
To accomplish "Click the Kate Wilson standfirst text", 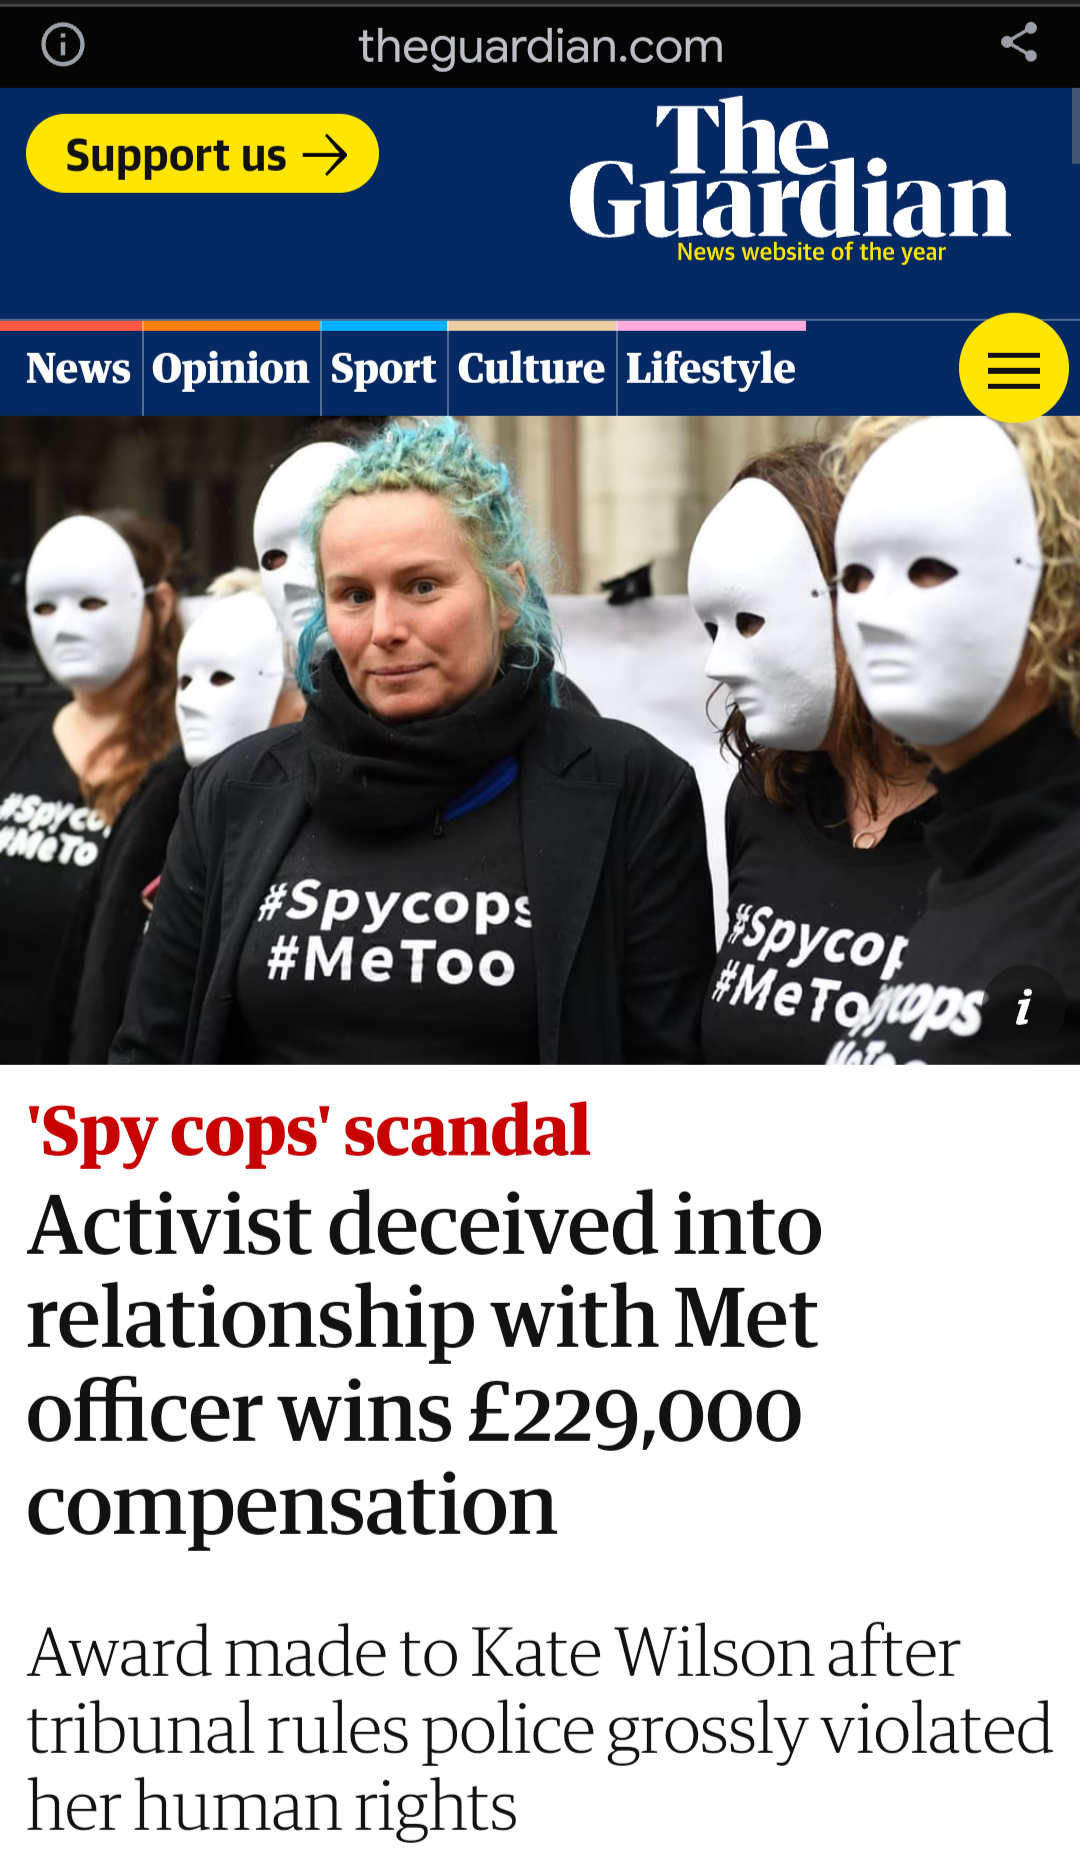I will click(x=540, y=1728).
